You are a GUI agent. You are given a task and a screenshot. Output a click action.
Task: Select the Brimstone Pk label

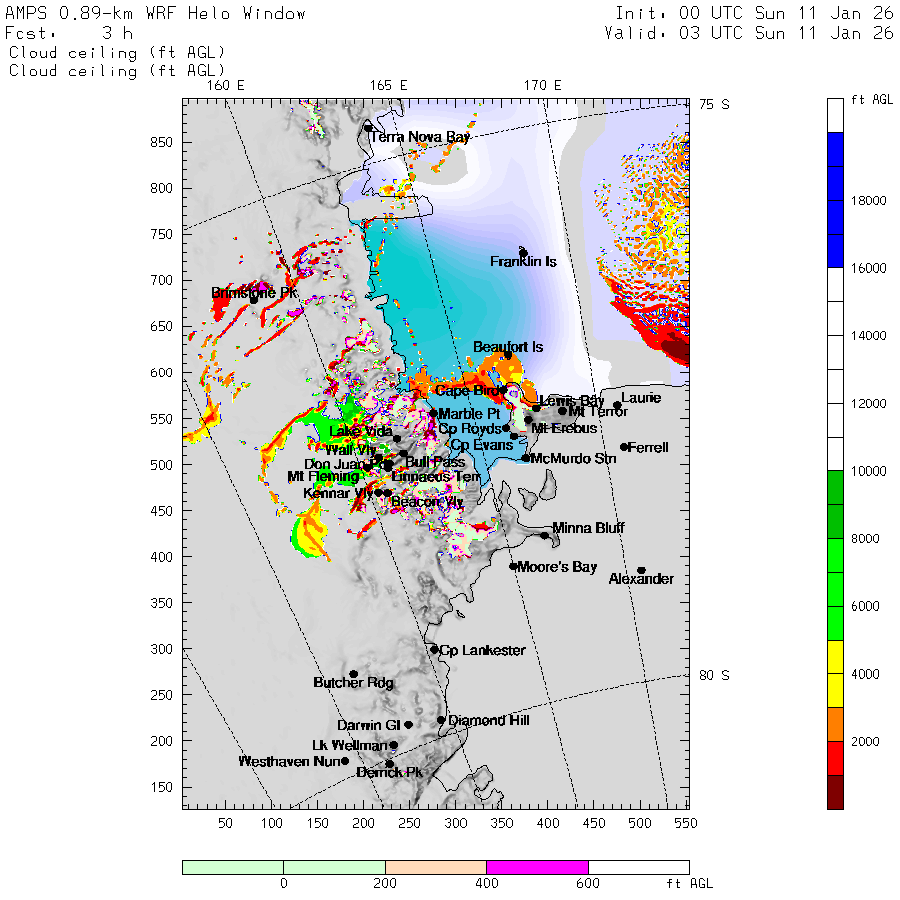254,293
